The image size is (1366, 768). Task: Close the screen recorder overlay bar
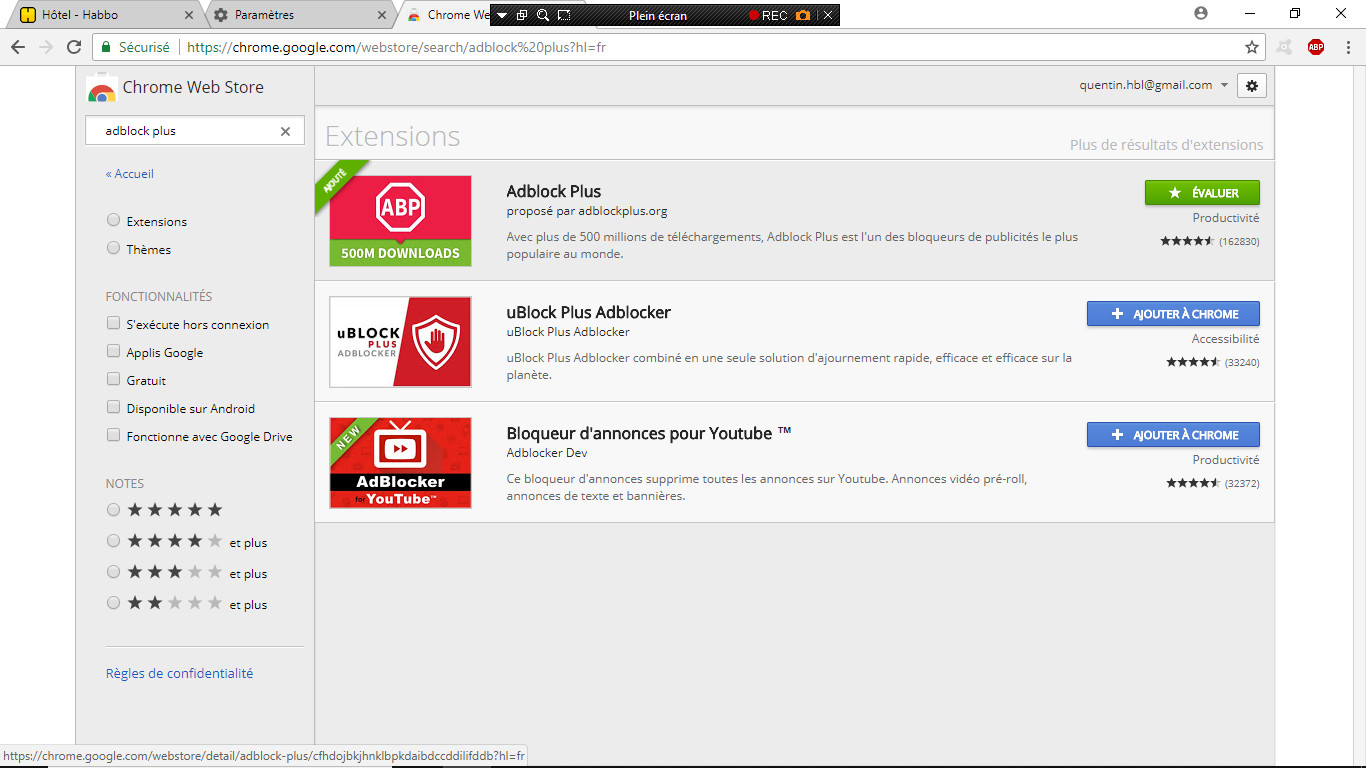[828, 15]
